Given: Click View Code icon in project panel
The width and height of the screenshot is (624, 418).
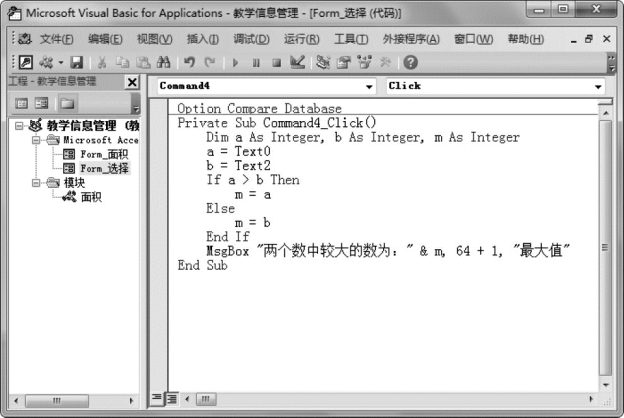Looking at the screenshot, I should coord(21,104).
